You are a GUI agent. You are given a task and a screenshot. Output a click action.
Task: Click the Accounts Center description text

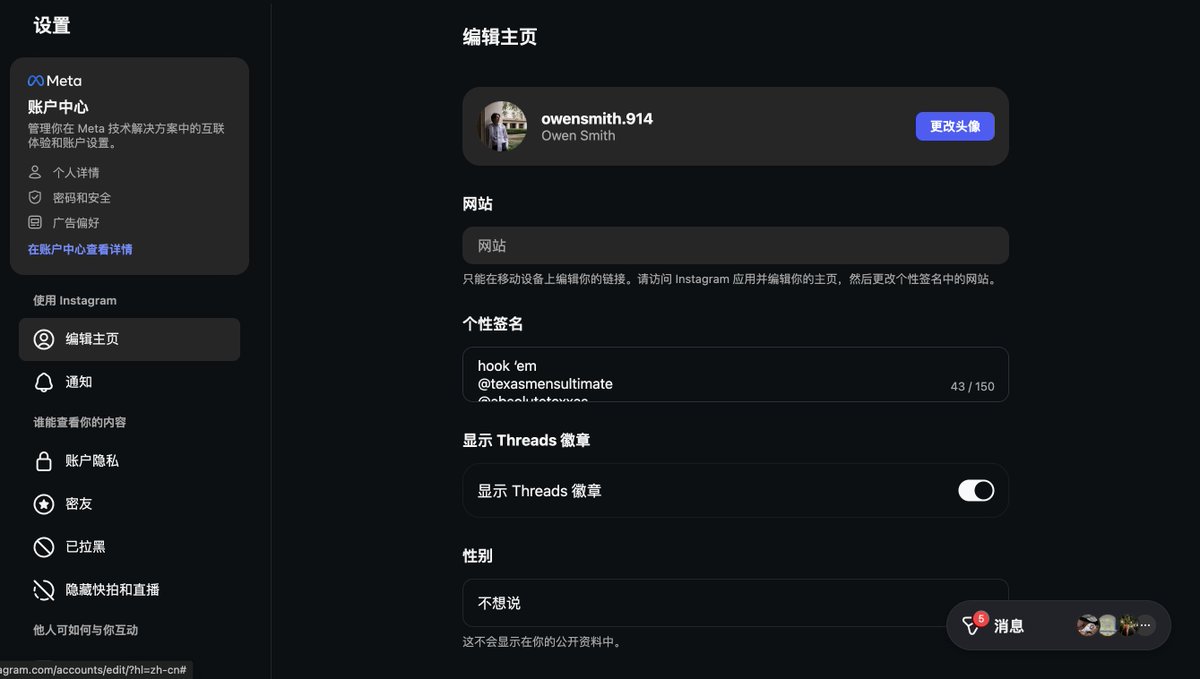click(x=126, y=135)
